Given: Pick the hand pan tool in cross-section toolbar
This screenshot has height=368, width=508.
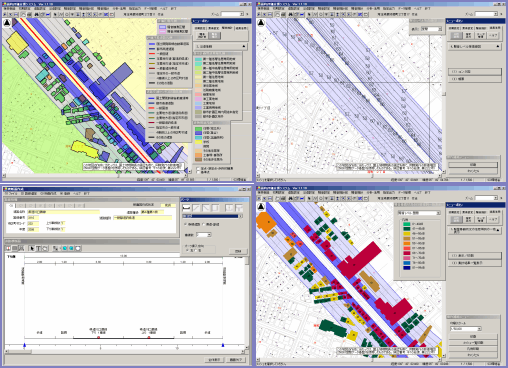Looking at the screenshot, I should pos(45,248).
